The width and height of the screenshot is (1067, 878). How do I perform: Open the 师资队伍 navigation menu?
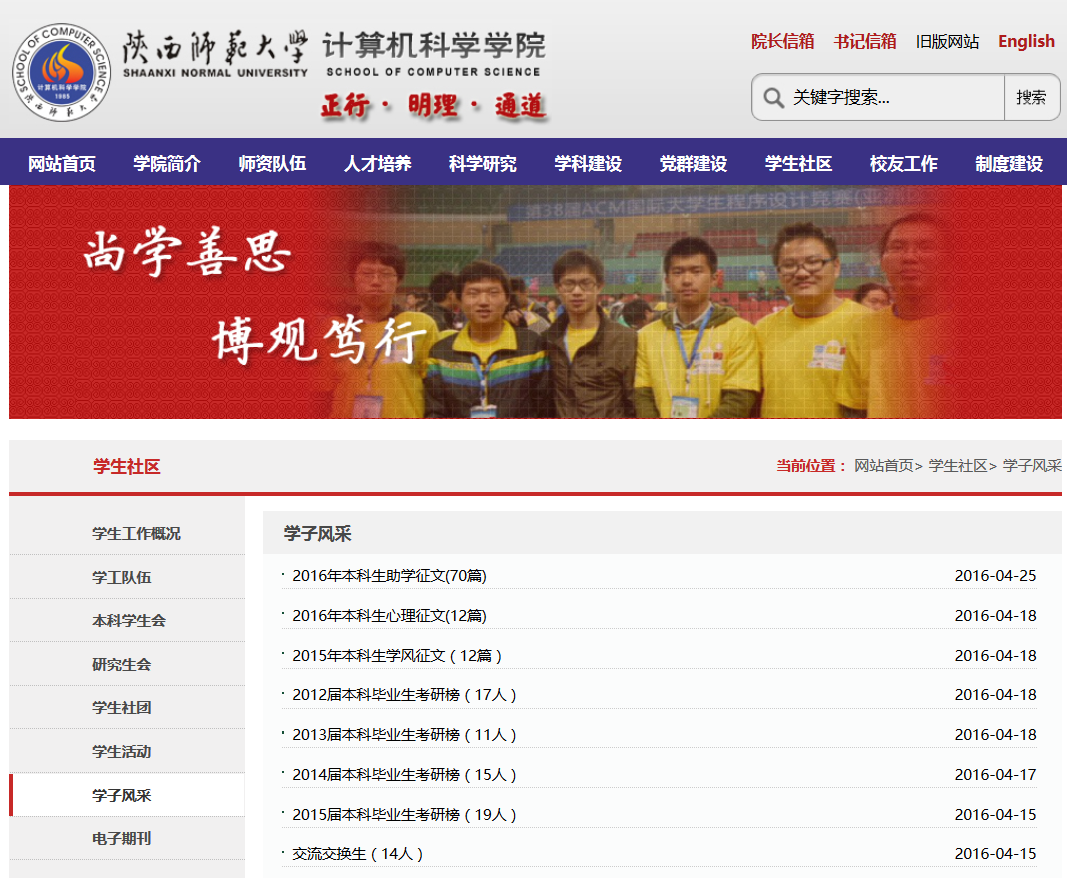272,164
